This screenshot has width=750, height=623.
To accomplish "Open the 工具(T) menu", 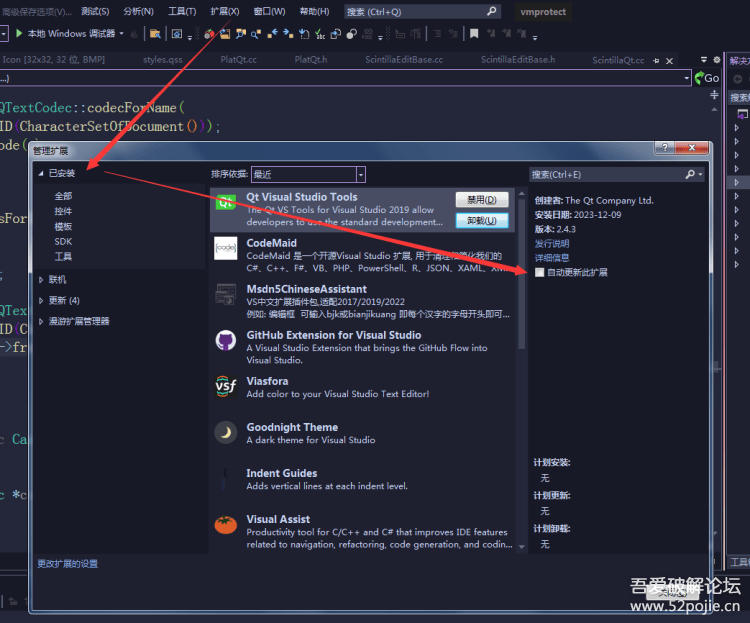I will pos(182,11).
